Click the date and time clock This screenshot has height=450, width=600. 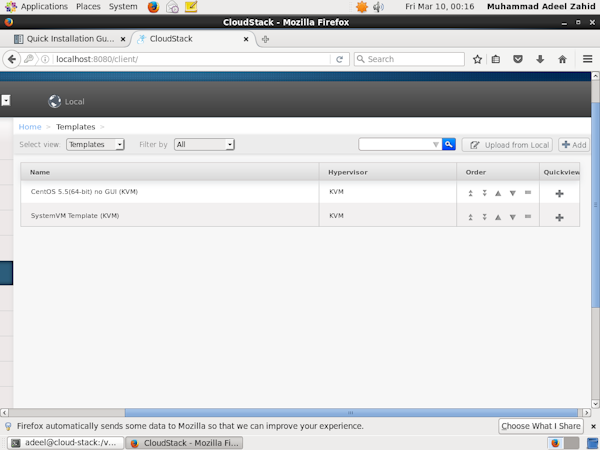pos(440,7)
